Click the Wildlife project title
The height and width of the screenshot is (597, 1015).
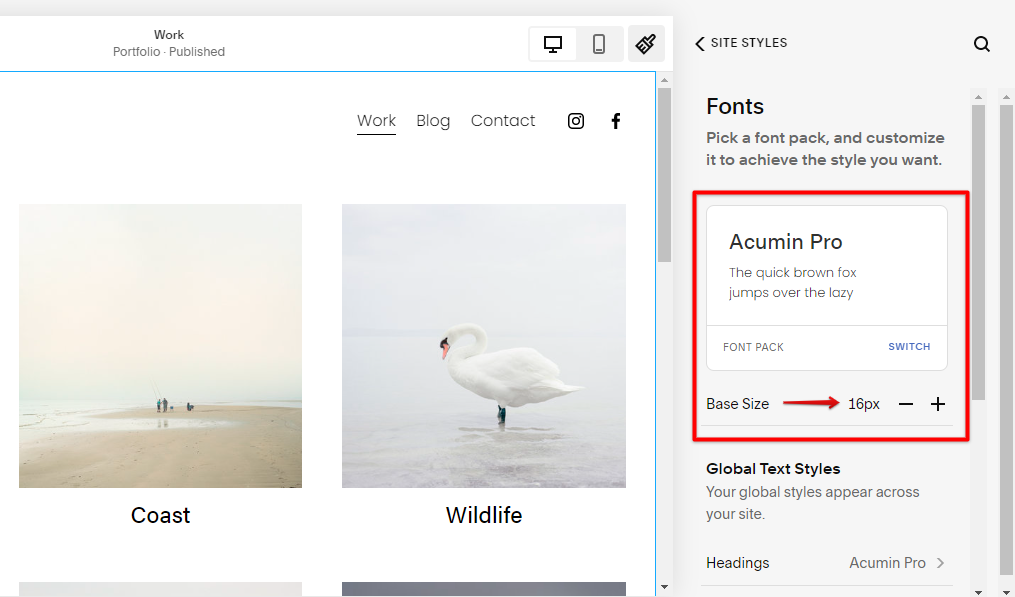pyautogui.click(x=484, y=516)
